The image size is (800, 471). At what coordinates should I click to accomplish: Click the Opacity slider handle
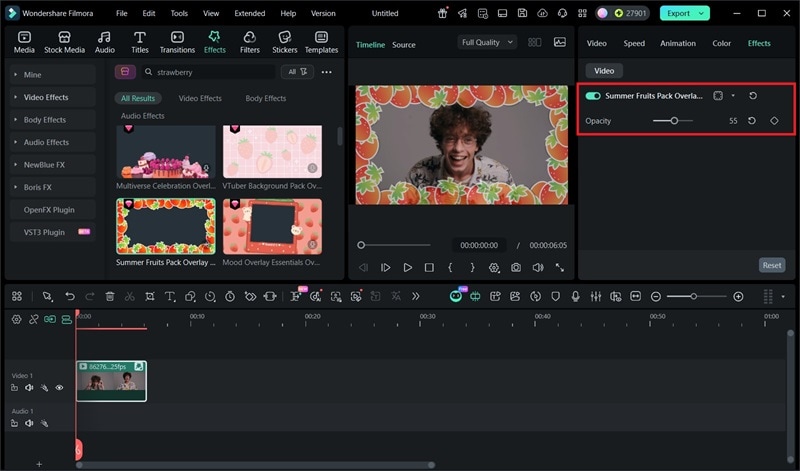(x=675, y=121)
